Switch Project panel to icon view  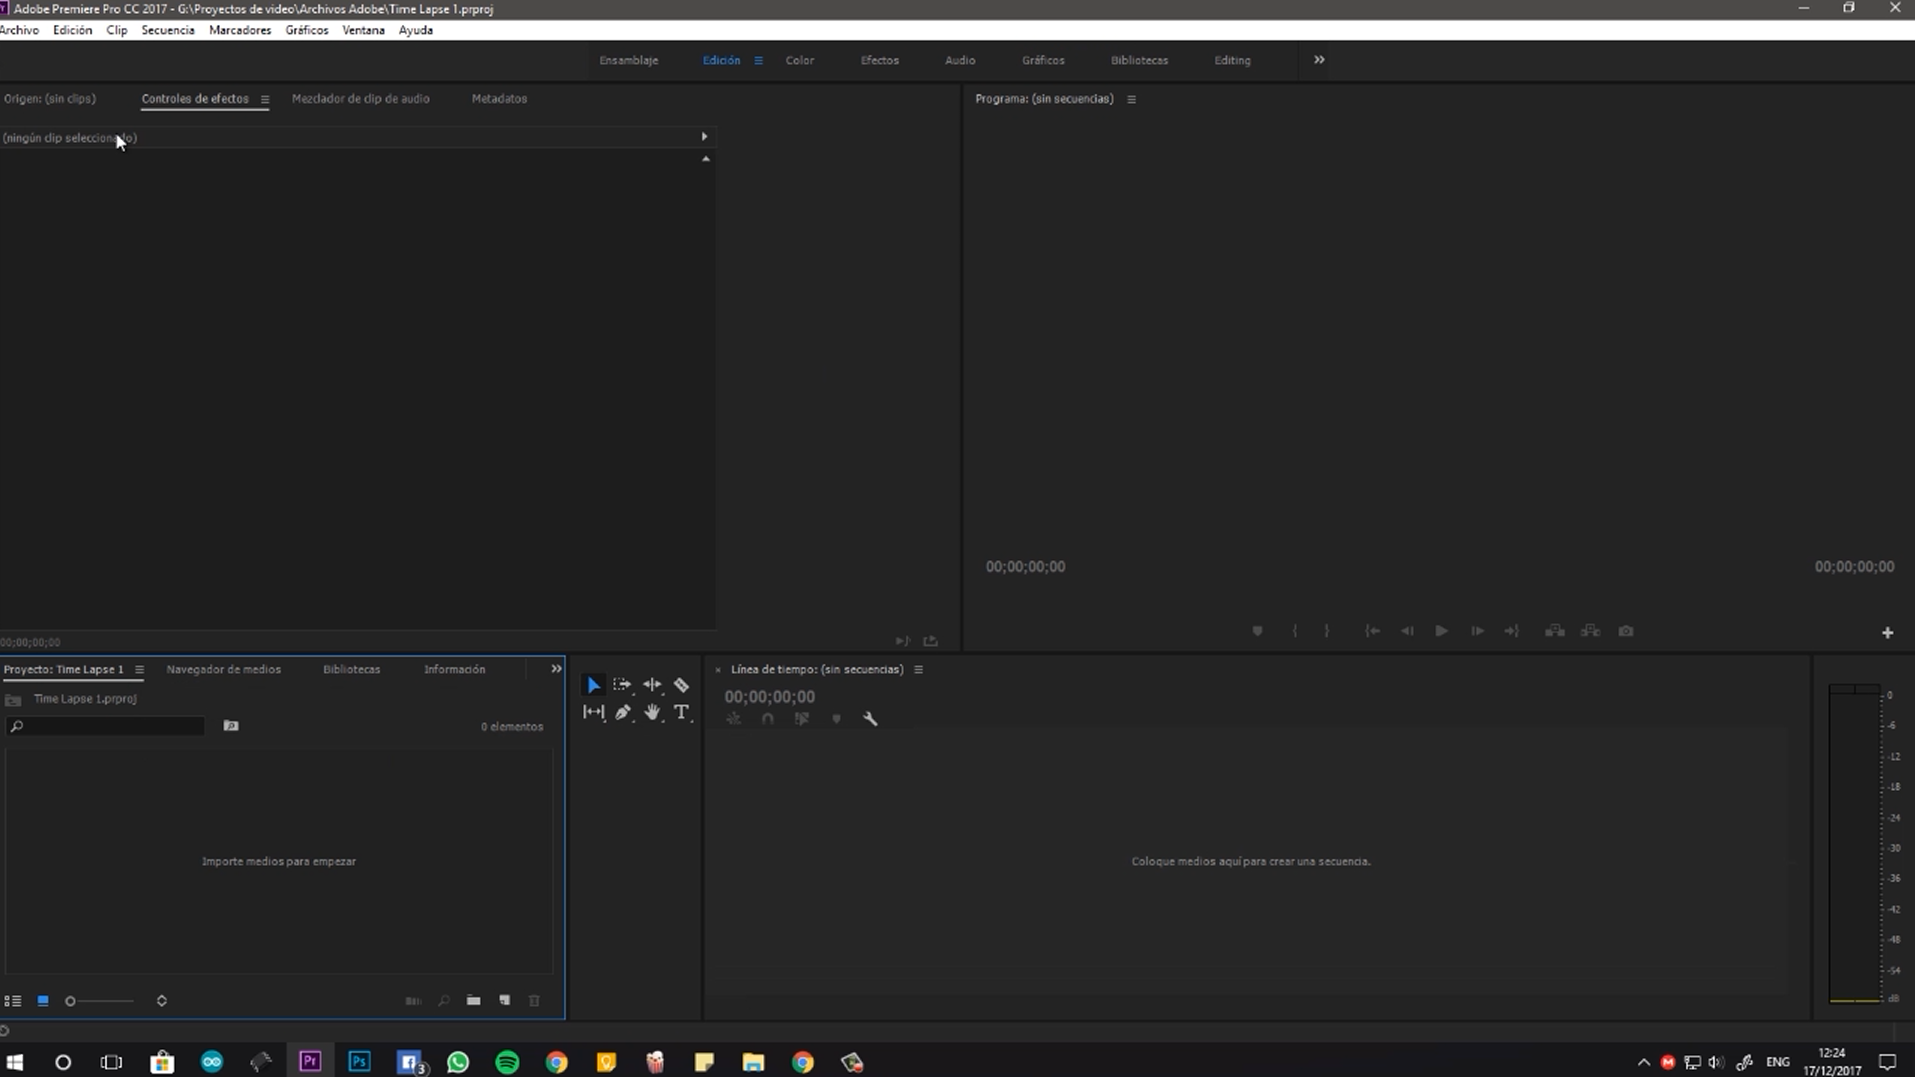[43, 1001]
